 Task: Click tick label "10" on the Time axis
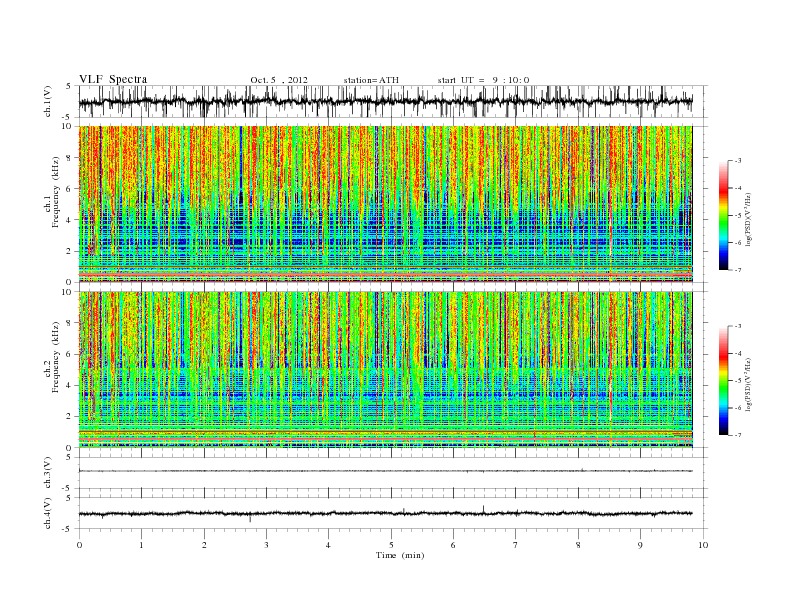pos(703,545)
